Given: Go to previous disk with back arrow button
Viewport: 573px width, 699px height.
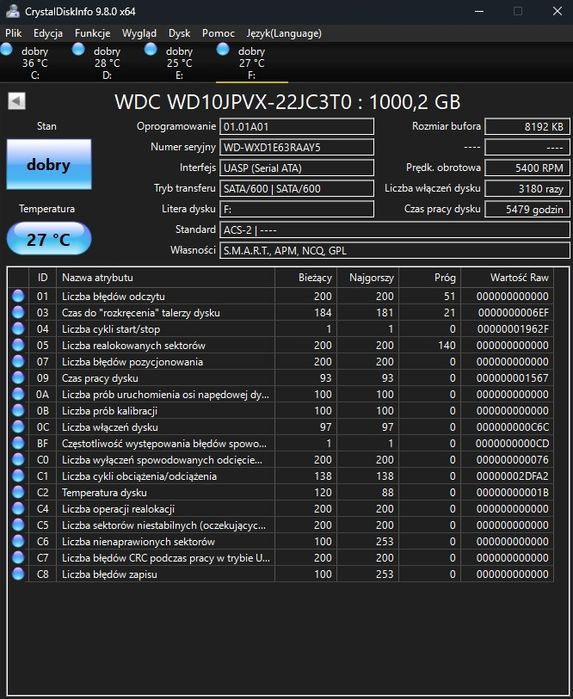Looking at the screenshot, I should (17, 101).
